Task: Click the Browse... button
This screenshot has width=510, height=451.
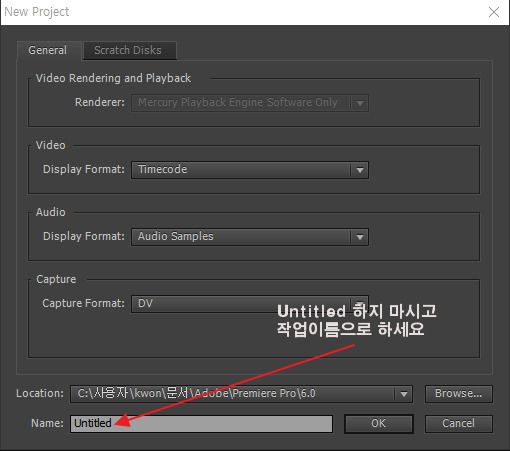Action: tap(458, 394)
